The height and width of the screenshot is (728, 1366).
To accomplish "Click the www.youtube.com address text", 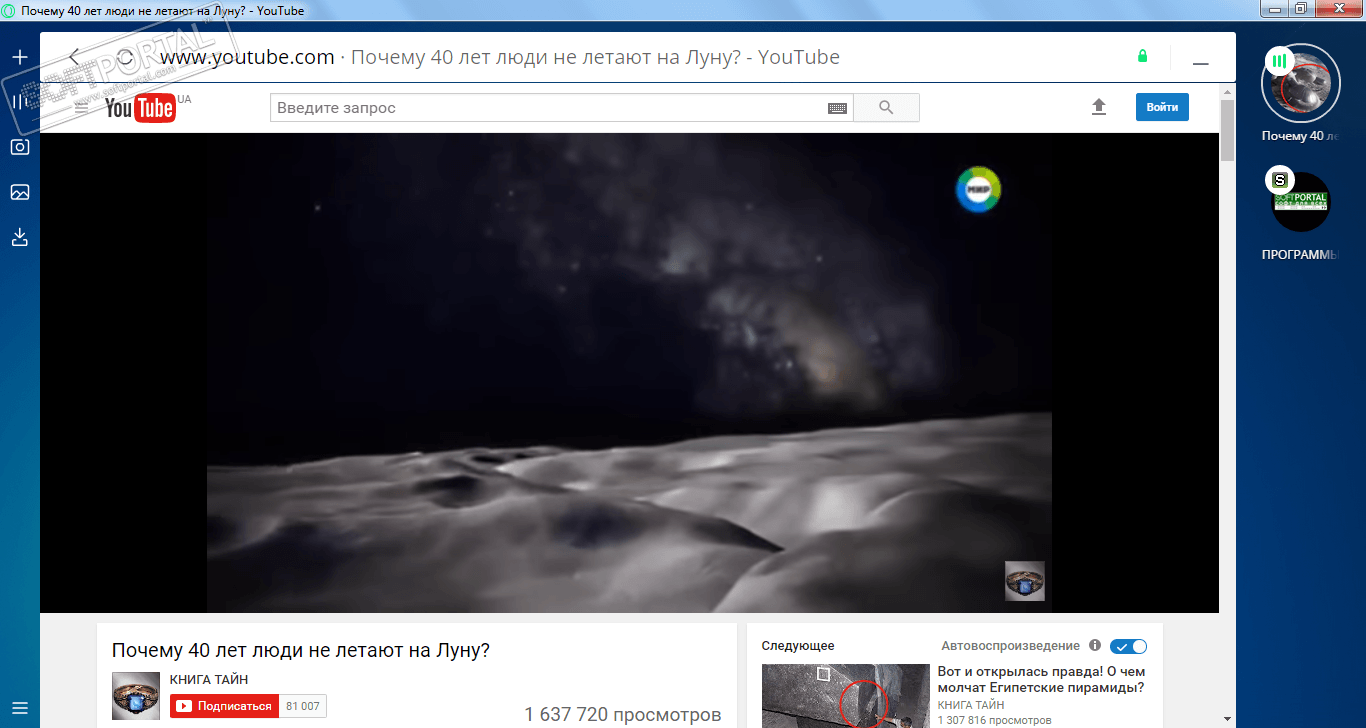I will [x=247, y=57].
